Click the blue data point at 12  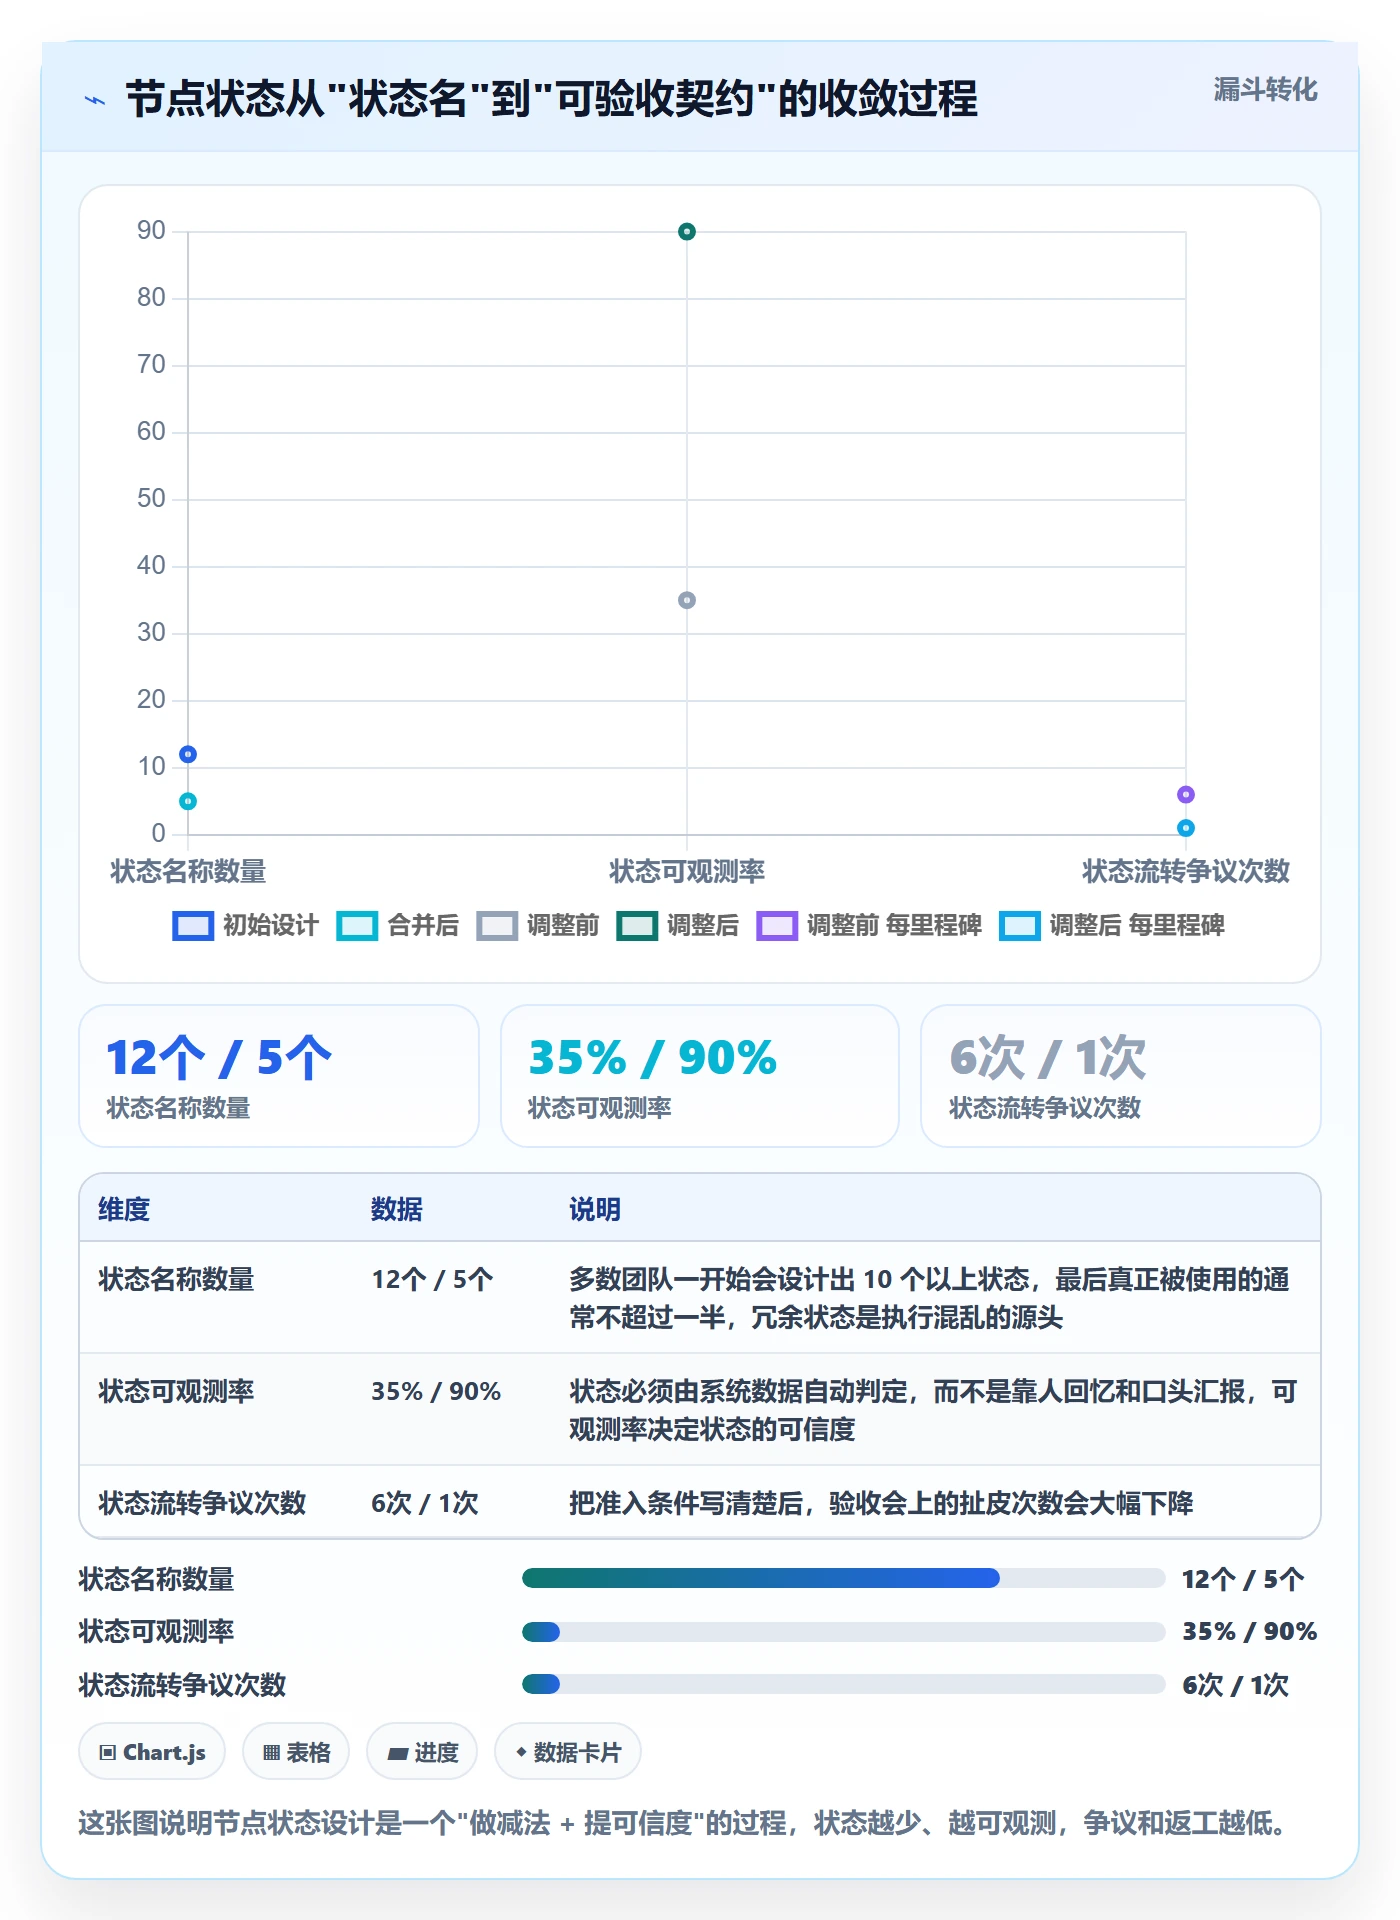tap(188, 754)
